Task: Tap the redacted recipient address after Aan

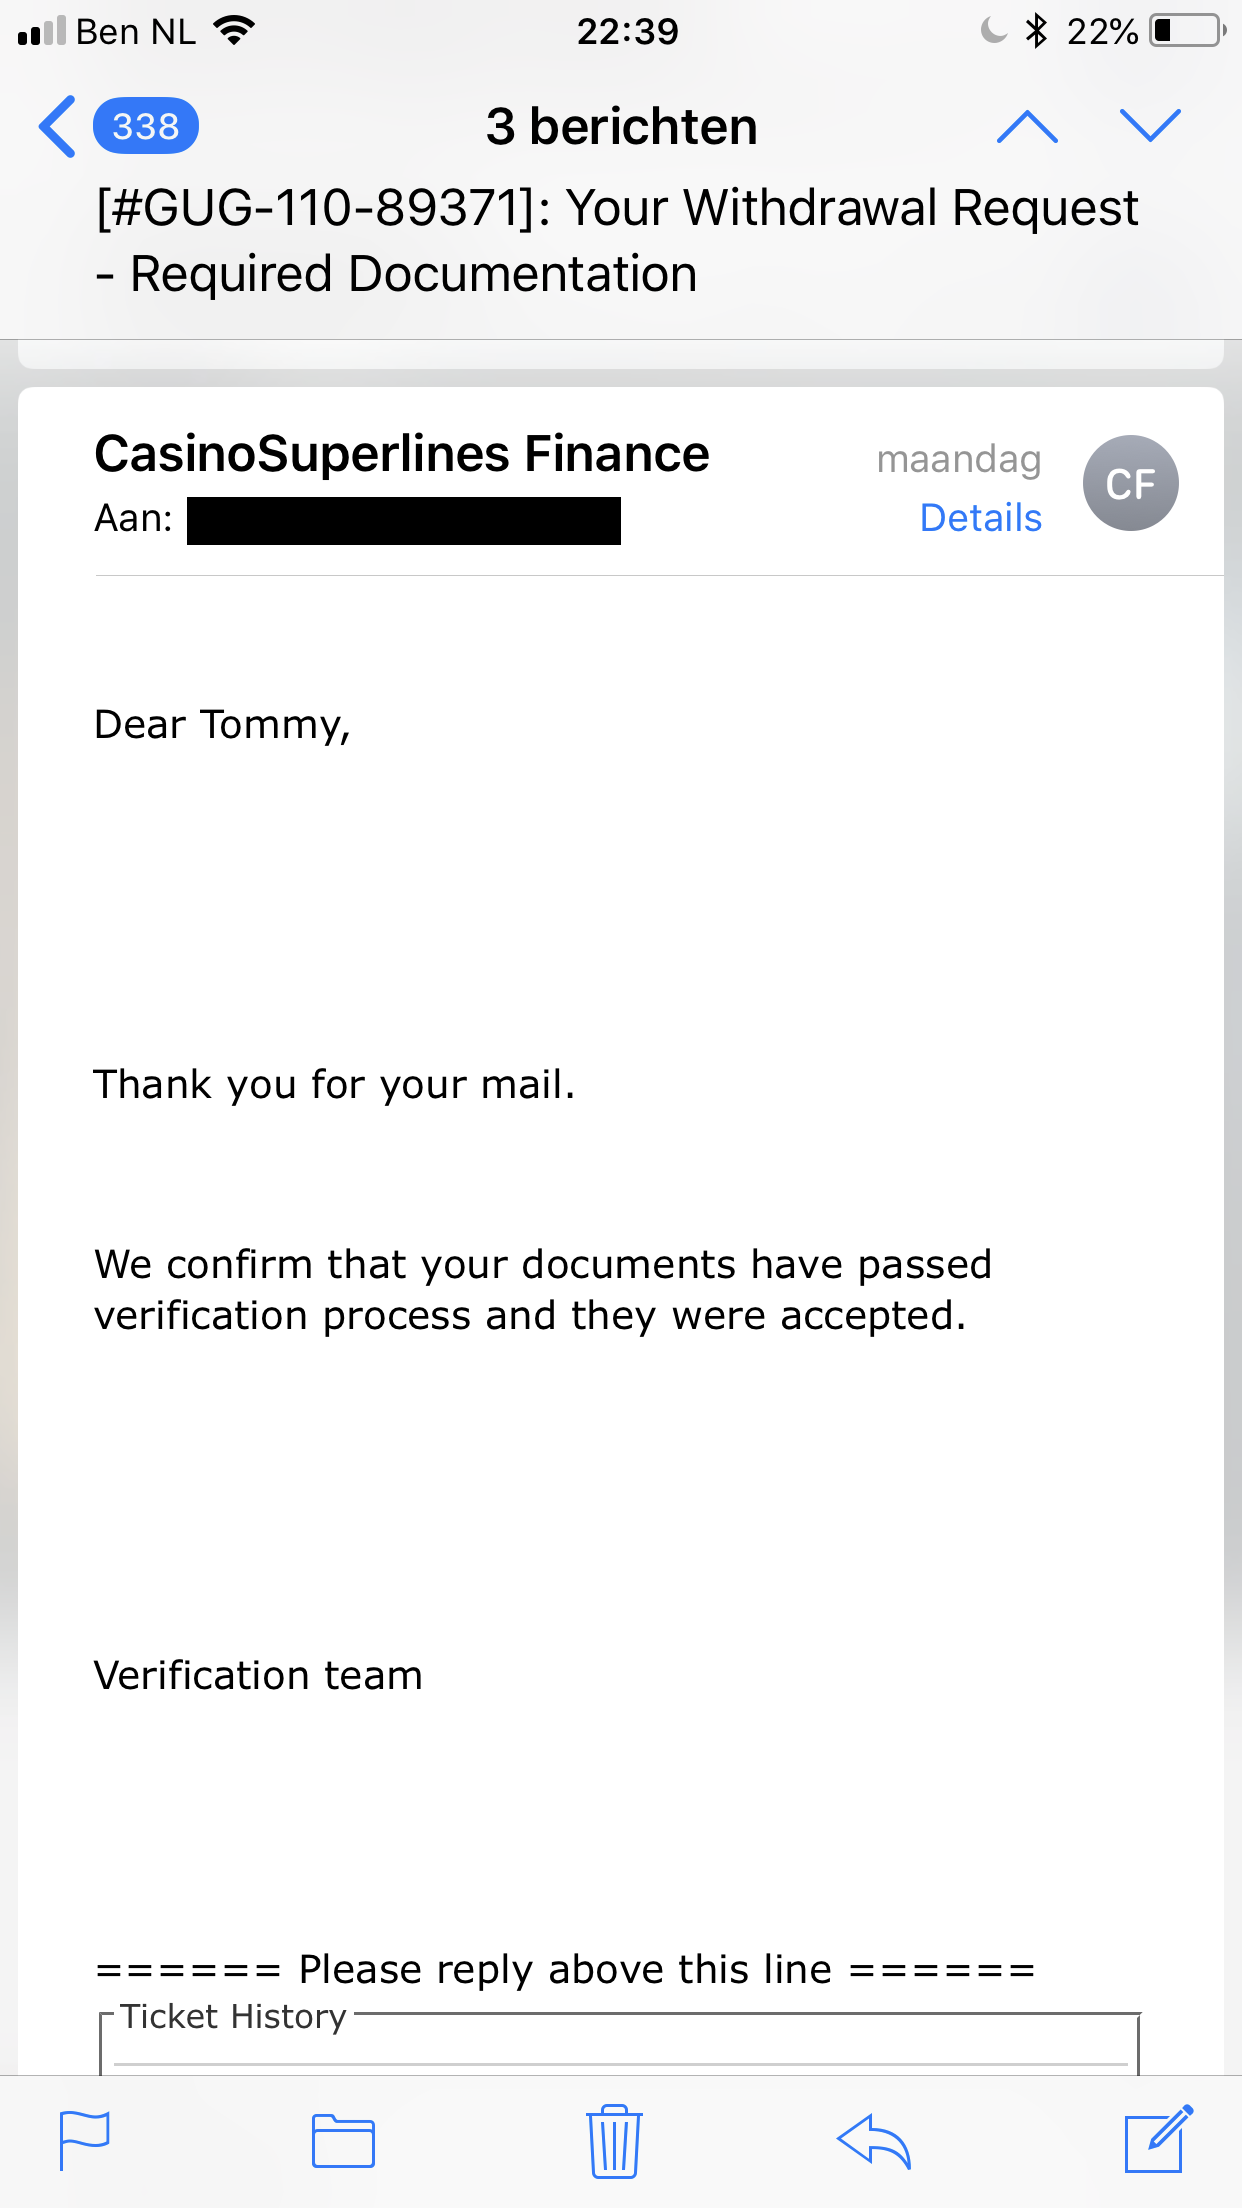Action: [404, 521]
